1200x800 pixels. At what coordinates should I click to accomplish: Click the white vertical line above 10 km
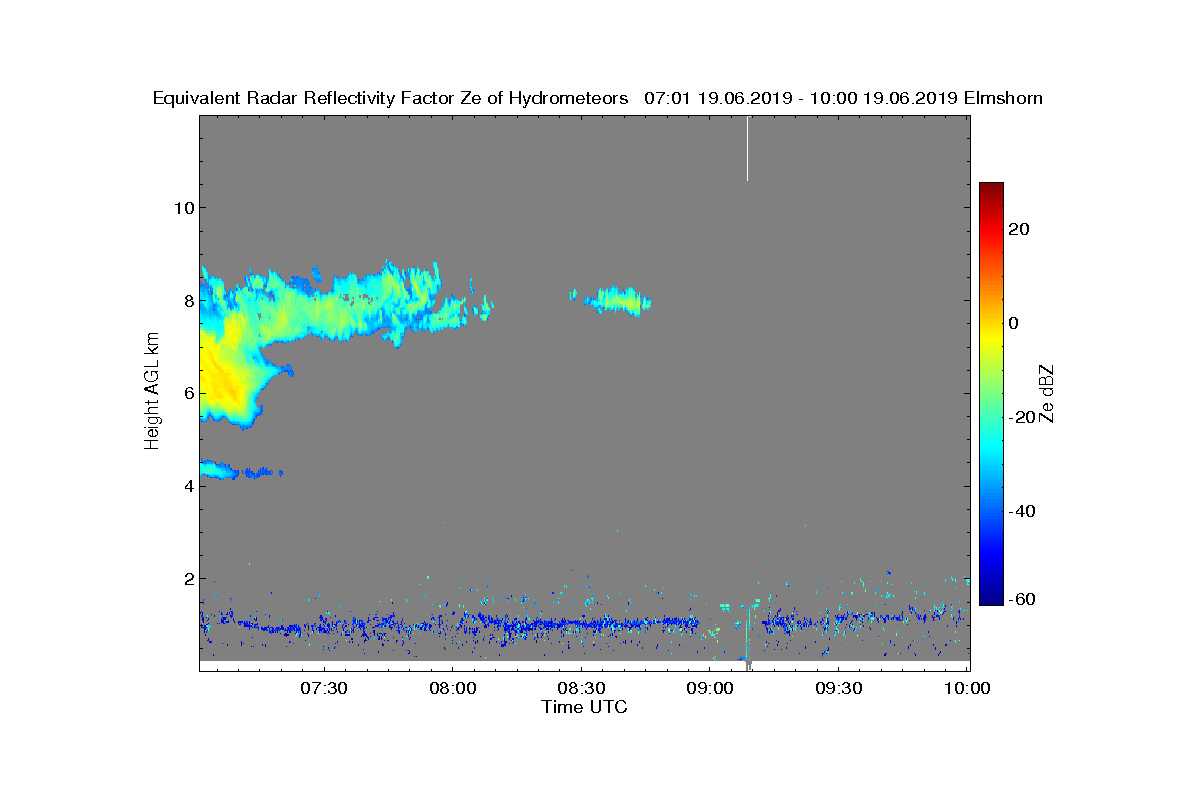tap(747, 148)
